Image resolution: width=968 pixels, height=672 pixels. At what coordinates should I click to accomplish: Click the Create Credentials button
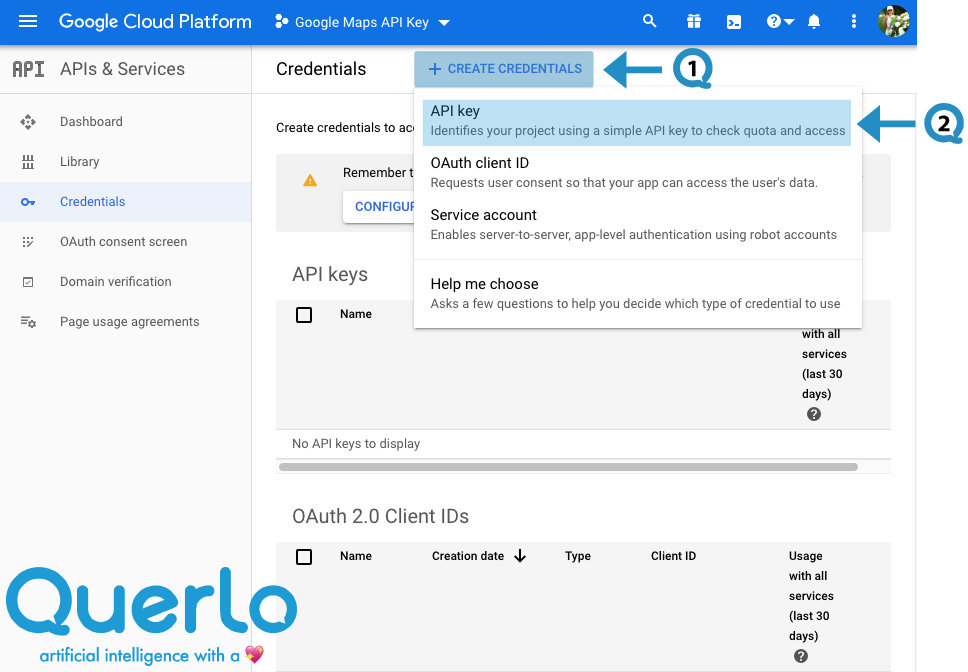[504, 69]
